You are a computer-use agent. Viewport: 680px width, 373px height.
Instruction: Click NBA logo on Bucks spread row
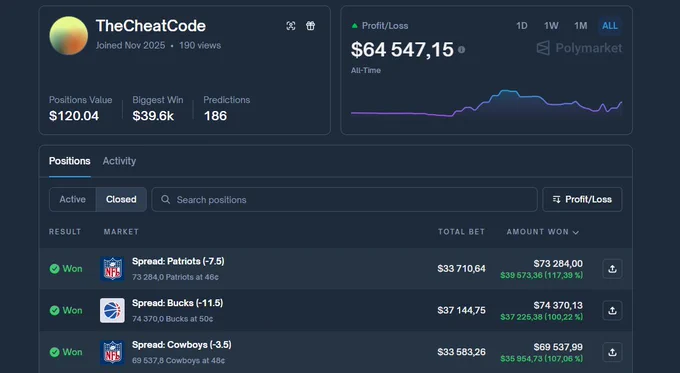click(x=112, y=310)
